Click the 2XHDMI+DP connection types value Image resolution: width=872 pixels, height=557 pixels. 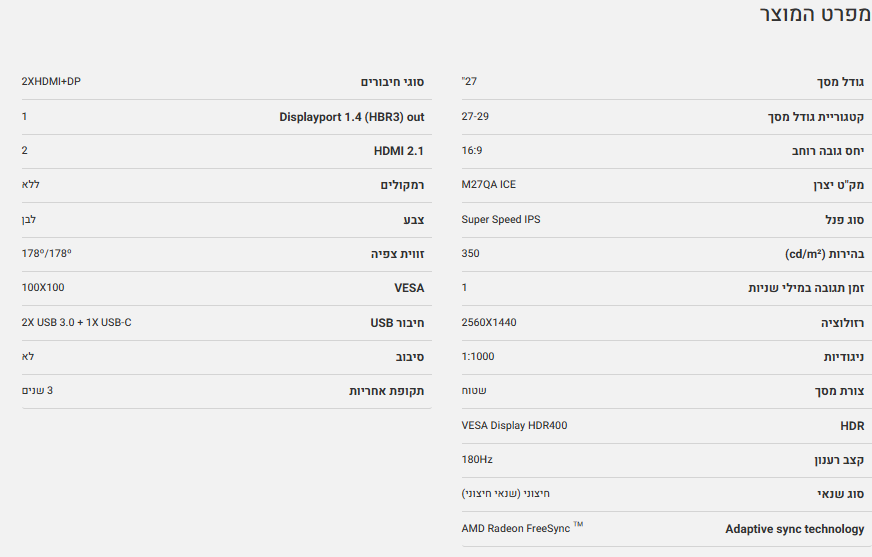(51, 81)
